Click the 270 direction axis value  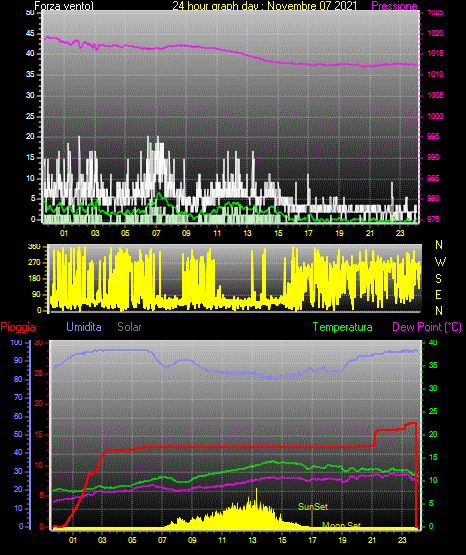(x=34, y=262)
